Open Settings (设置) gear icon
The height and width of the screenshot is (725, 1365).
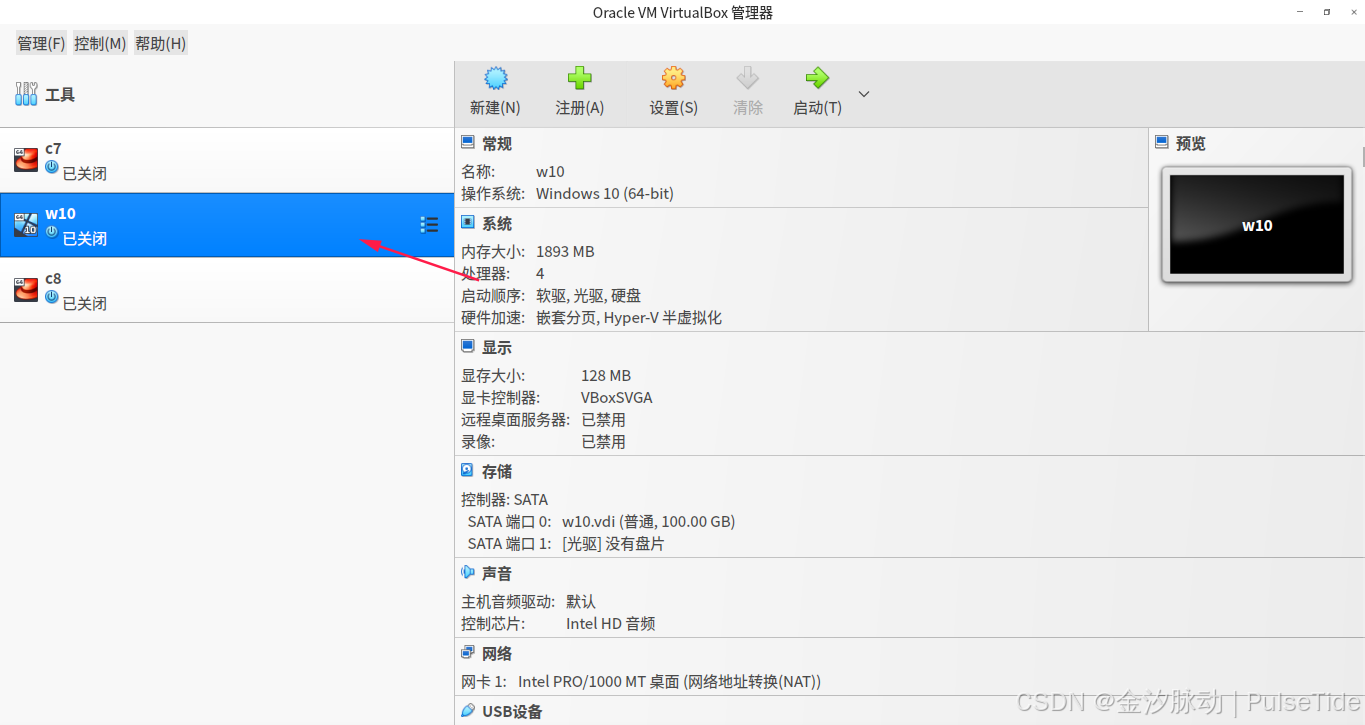pos(674,78)
